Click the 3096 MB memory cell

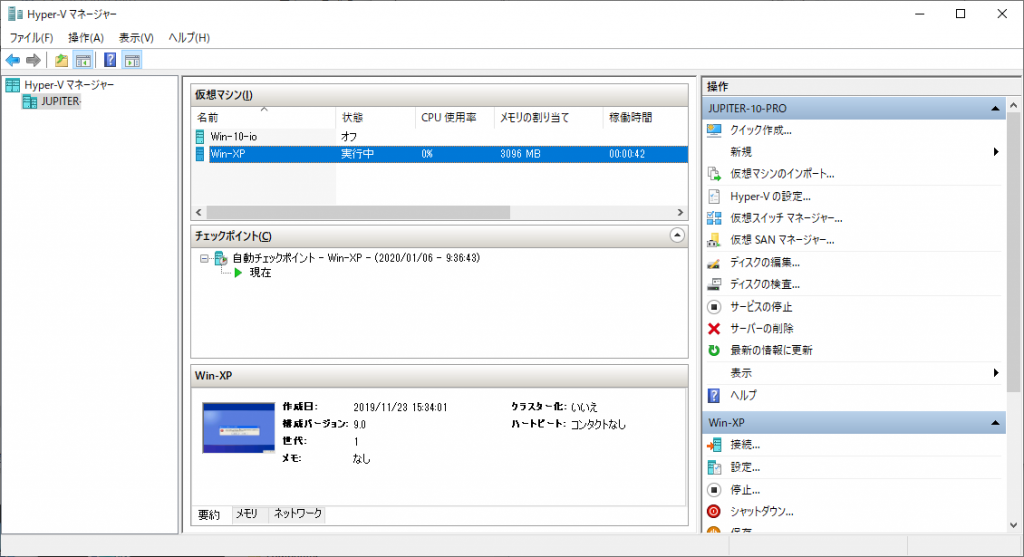(520, 154)
